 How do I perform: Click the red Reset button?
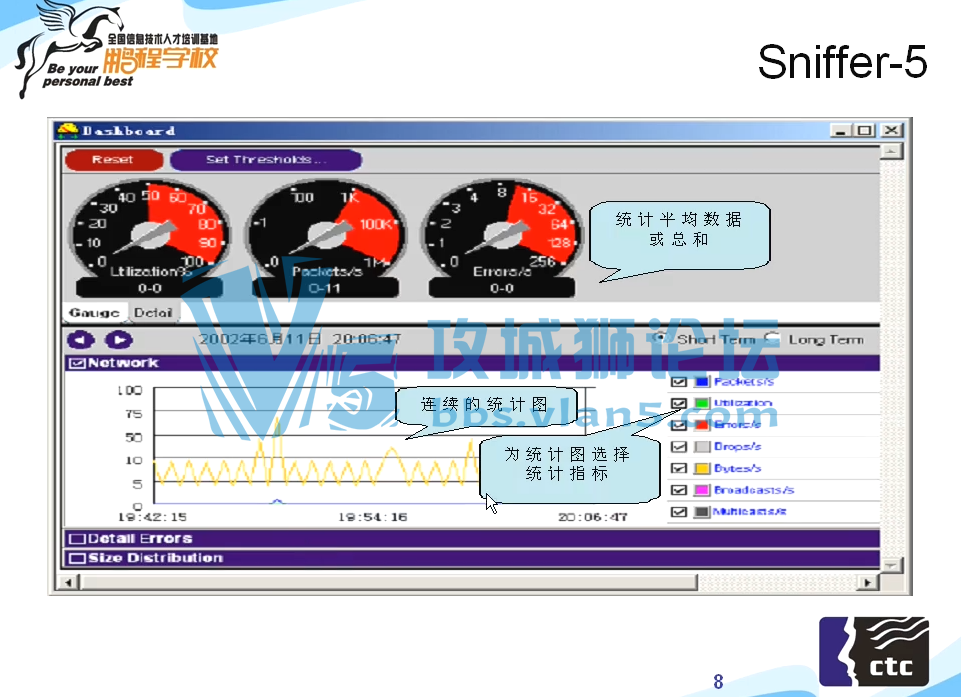click(x=114, y=160)
